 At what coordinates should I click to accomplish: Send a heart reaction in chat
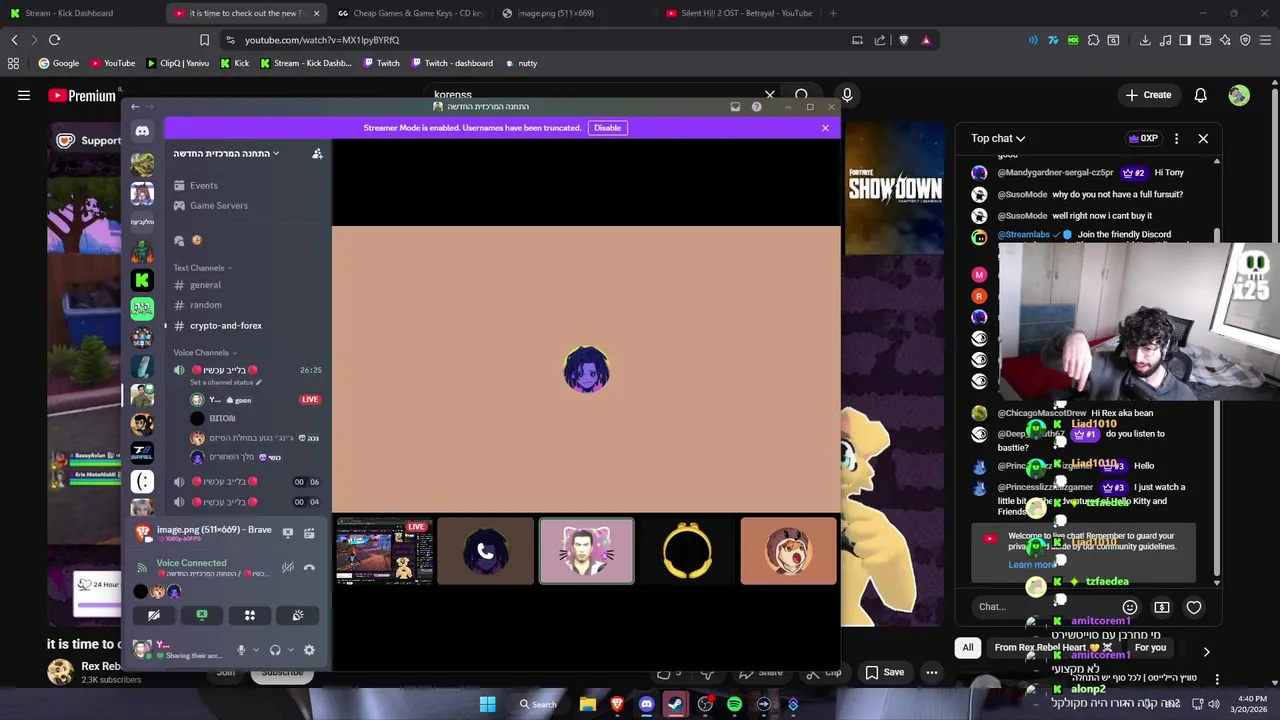click(1194, 607)
